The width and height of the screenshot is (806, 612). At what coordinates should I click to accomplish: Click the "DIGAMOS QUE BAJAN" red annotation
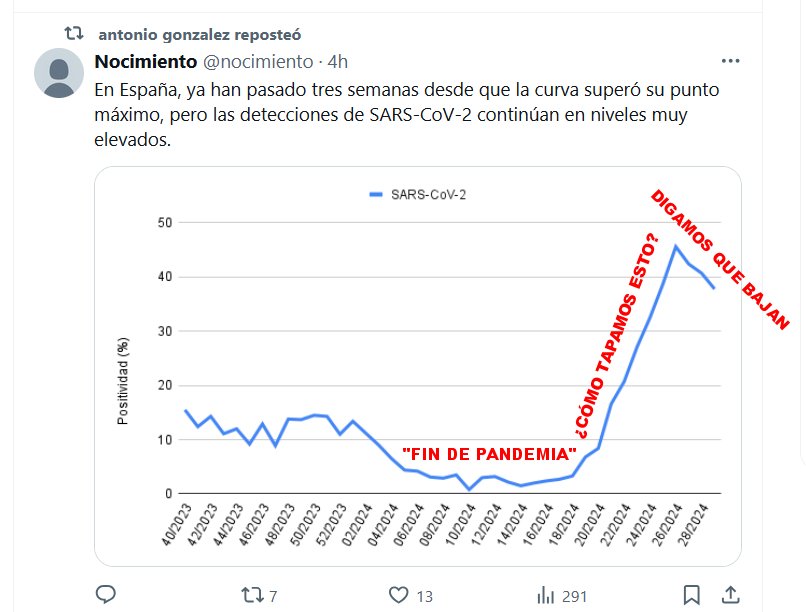pos(720,259)
